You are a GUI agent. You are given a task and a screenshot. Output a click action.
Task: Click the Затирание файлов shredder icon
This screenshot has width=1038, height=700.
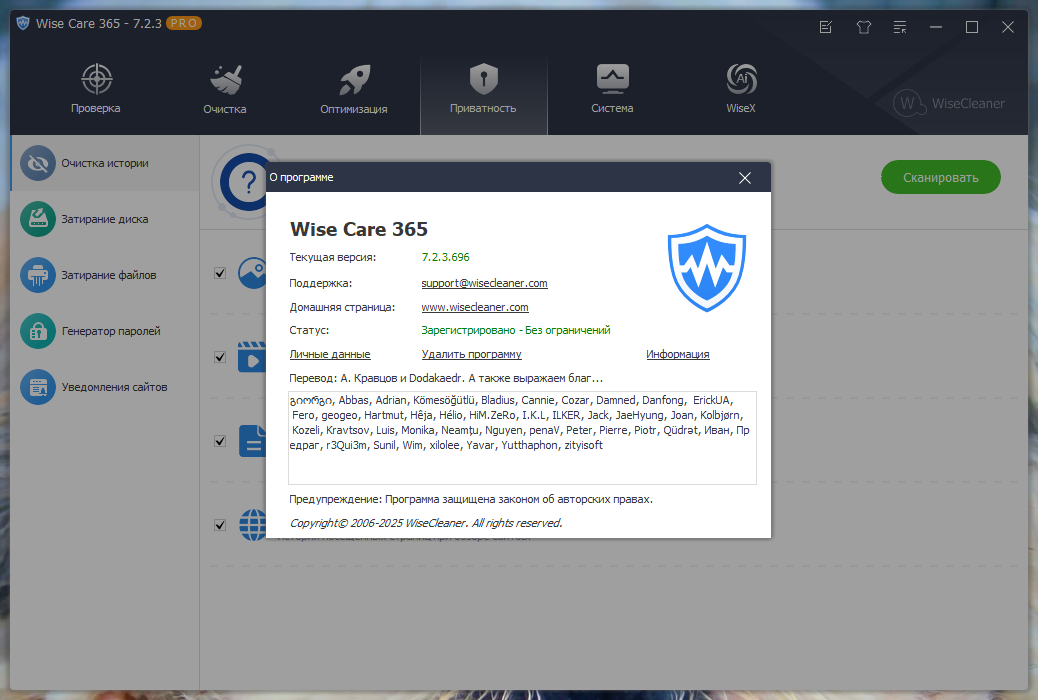38,275
